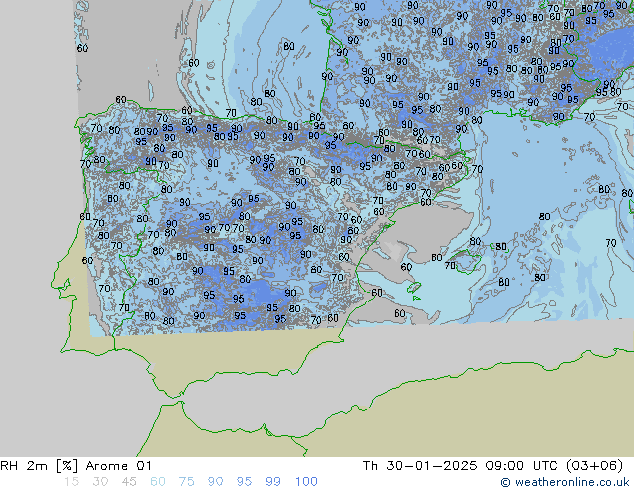Select the 100 legend value
The height and width of the screenshot is (490, 634).
click(306, 482)
